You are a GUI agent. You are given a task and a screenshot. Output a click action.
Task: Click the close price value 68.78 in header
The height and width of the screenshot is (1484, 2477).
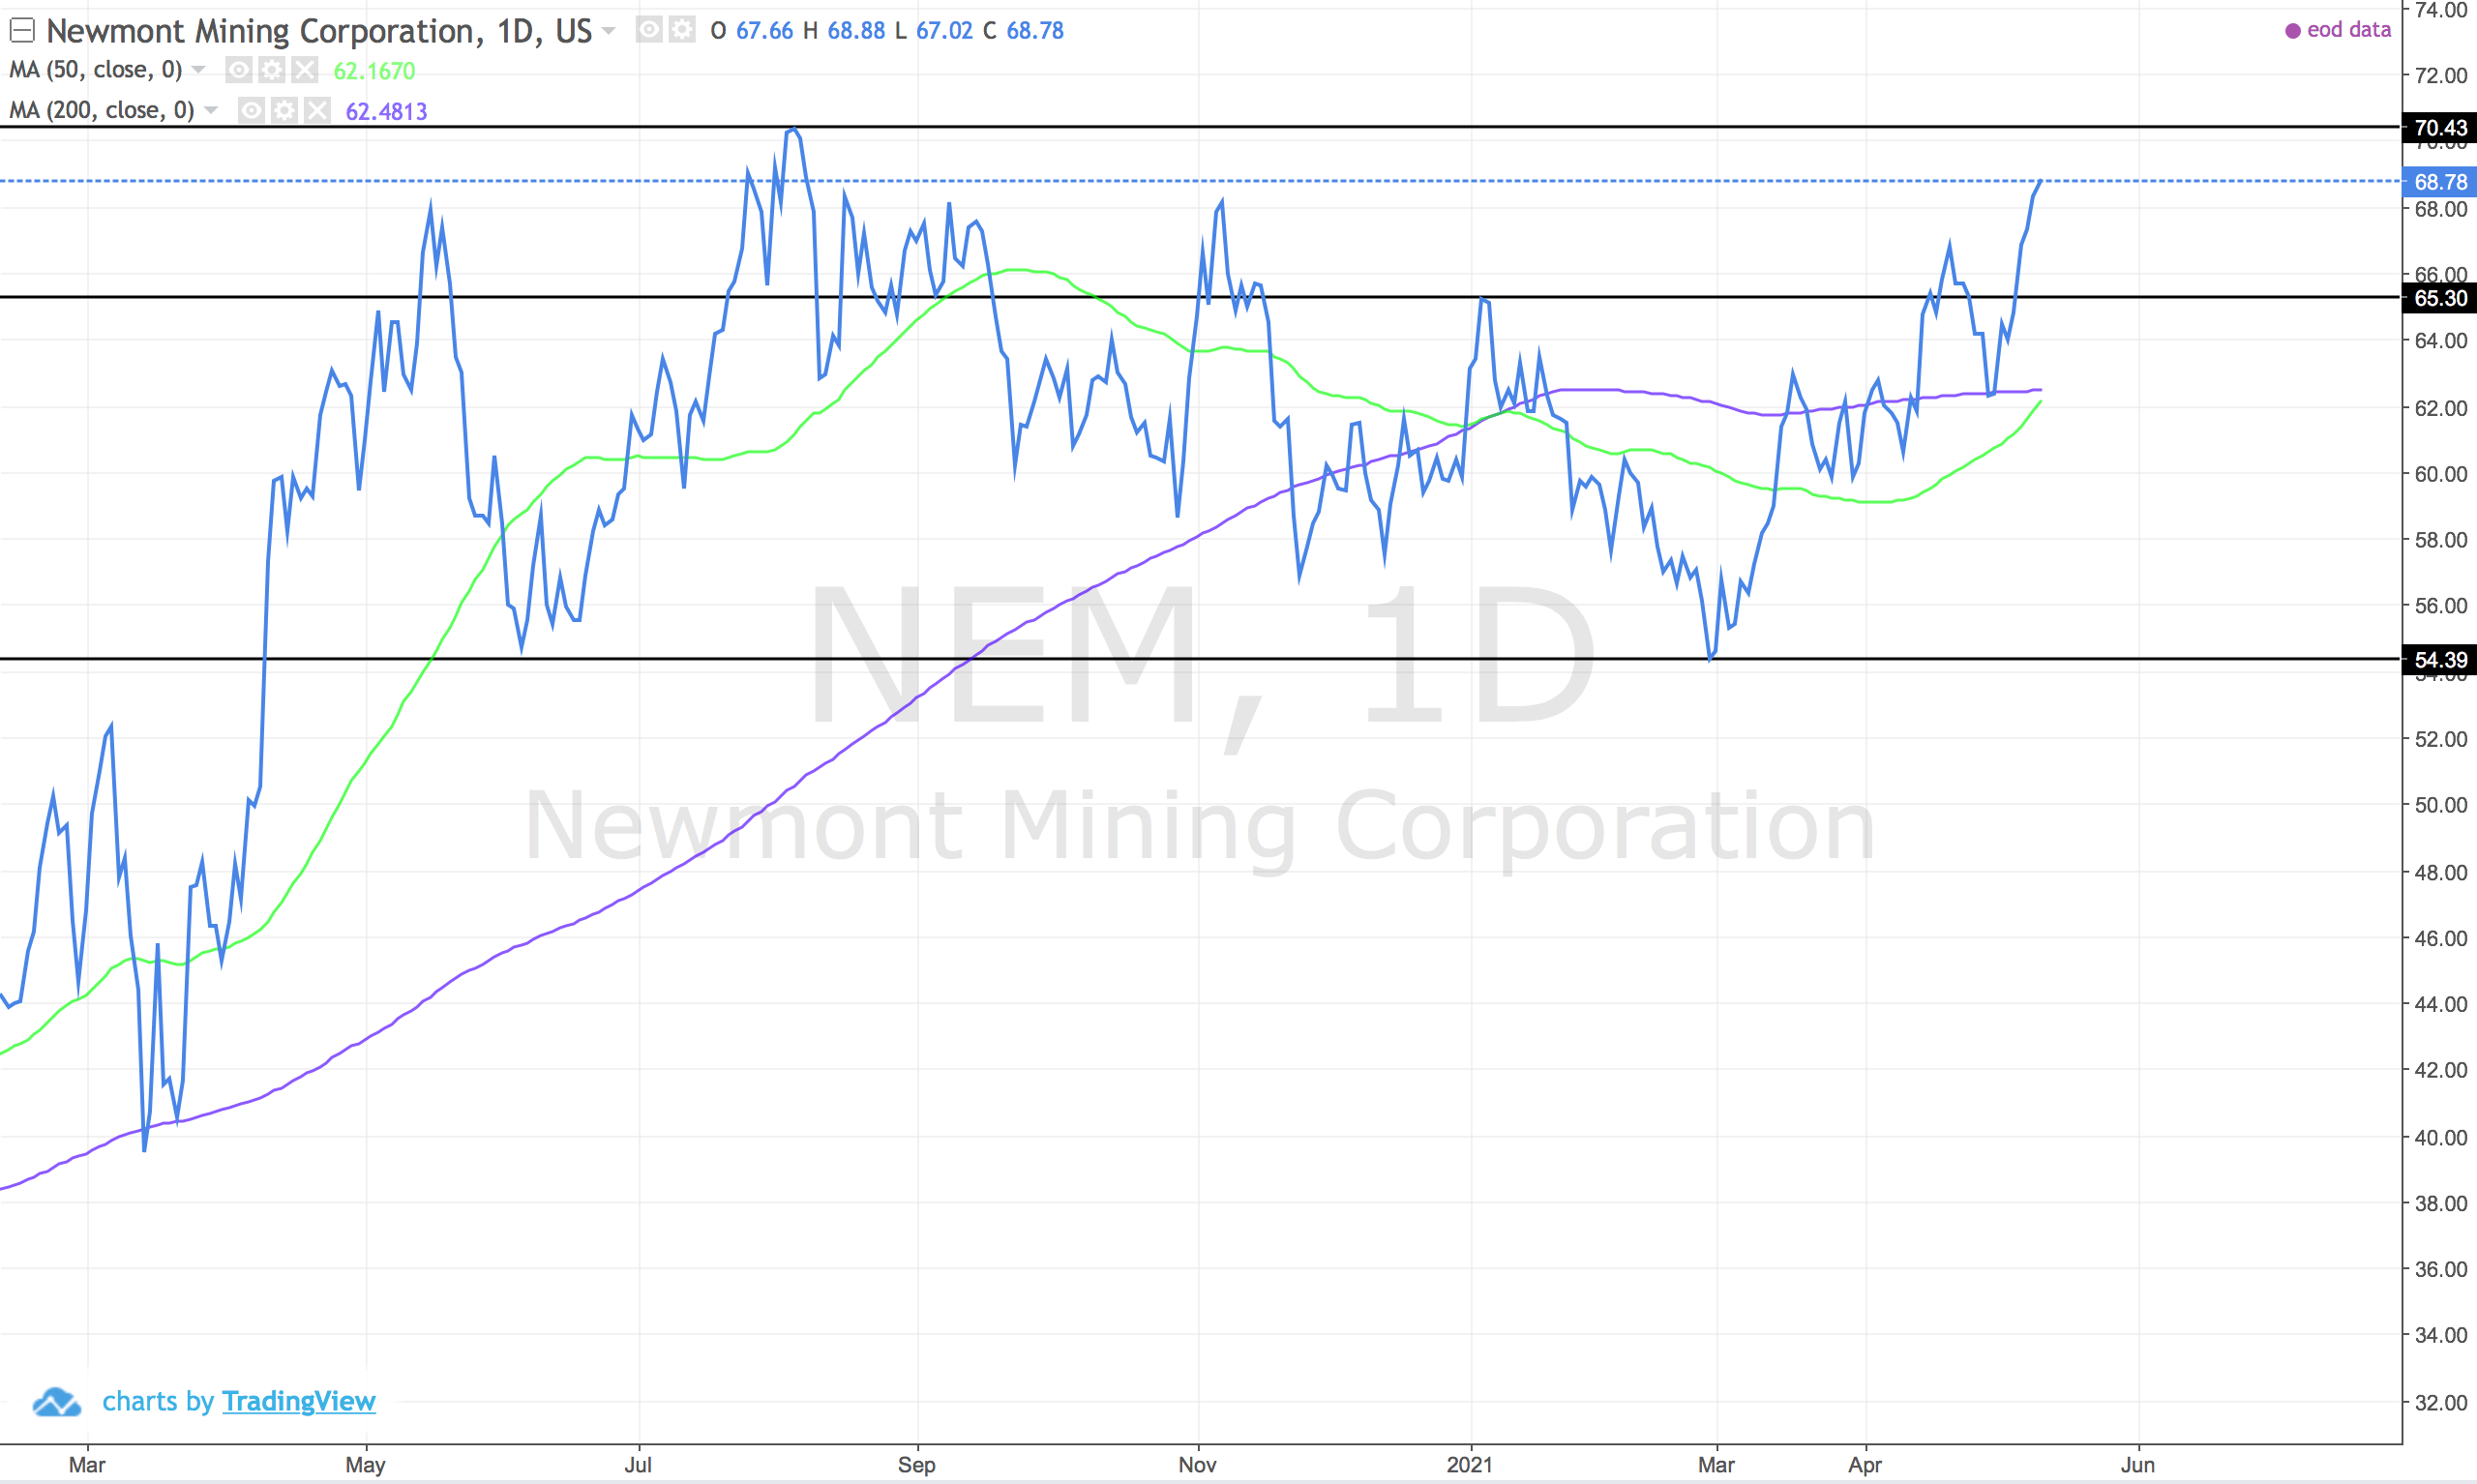coord(1035,31)
